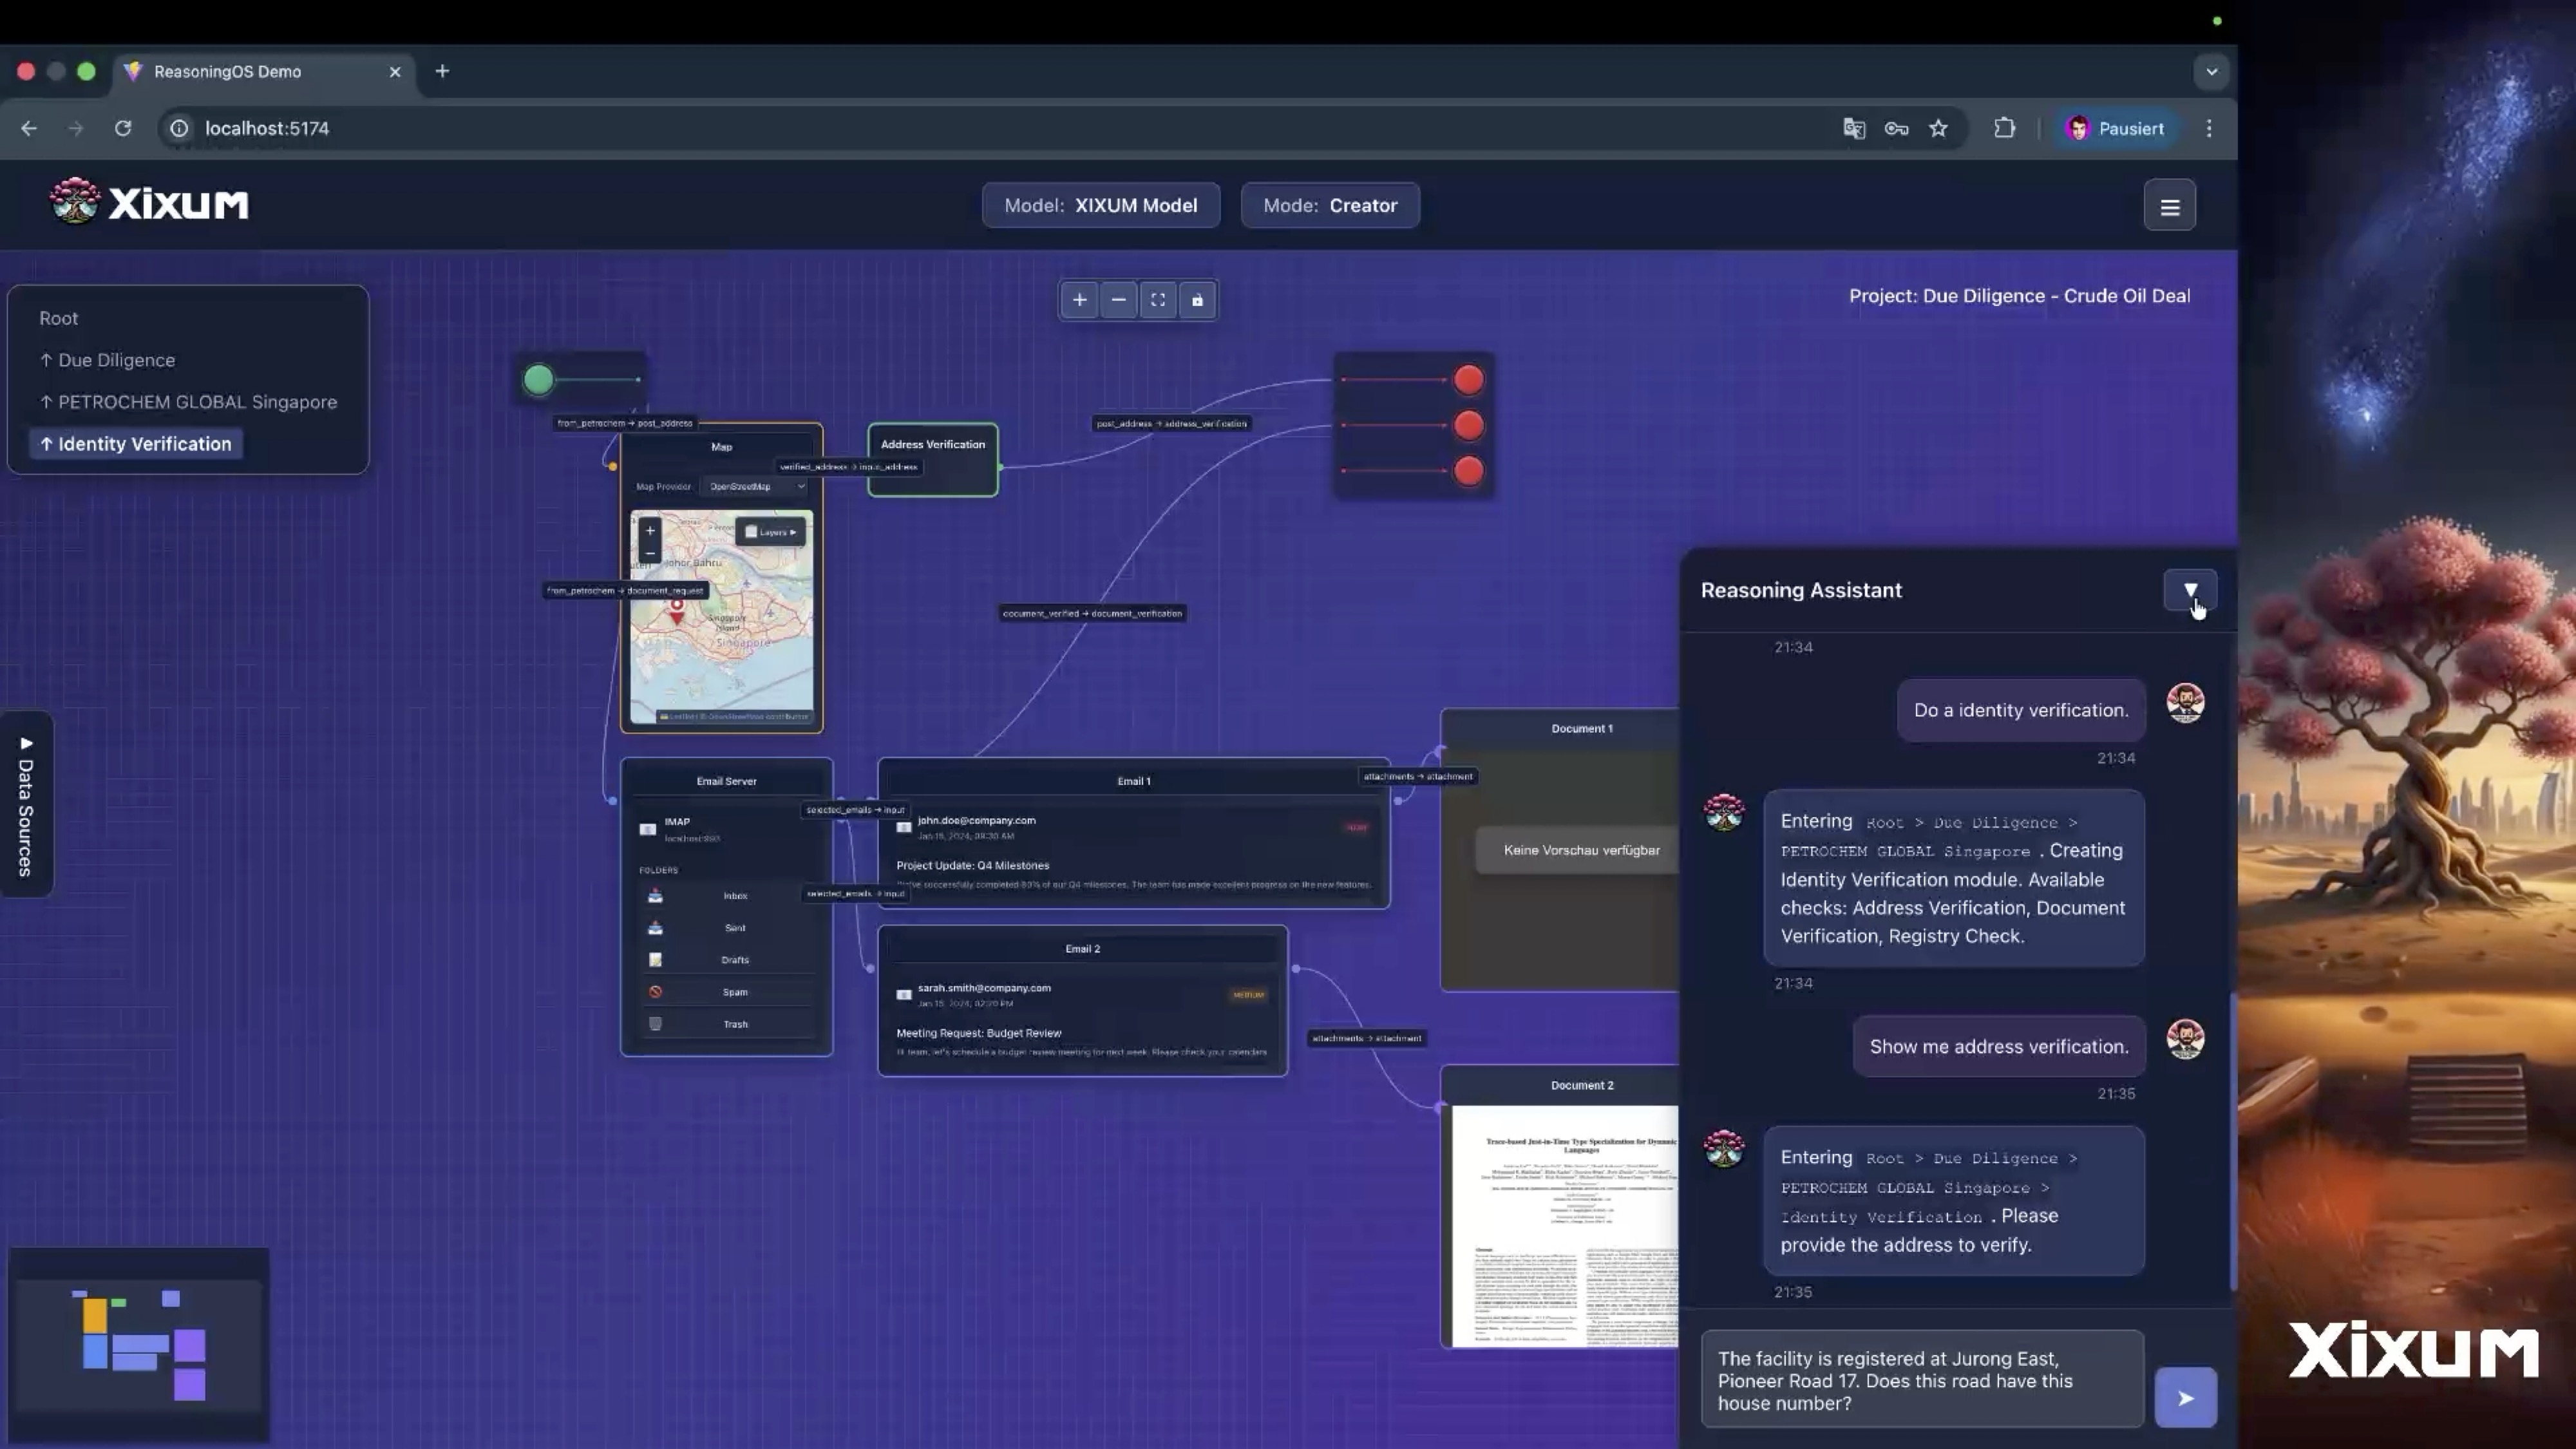The width and height of the screenshot is (2576, 1449).
Task: Click the bottom red output node
Action: click(x=1468, y=471)
